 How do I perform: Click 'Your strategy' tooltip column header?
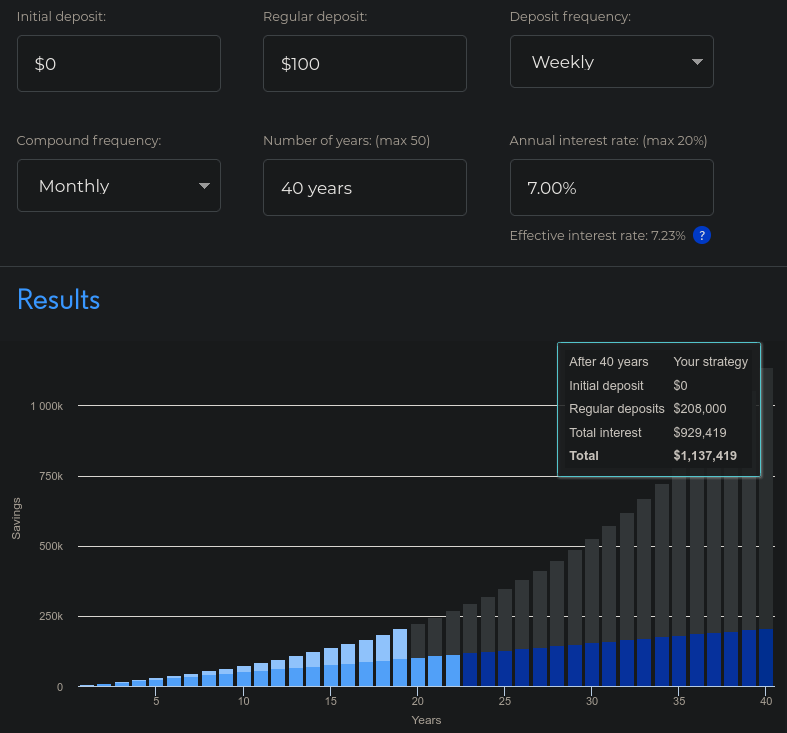710,362
